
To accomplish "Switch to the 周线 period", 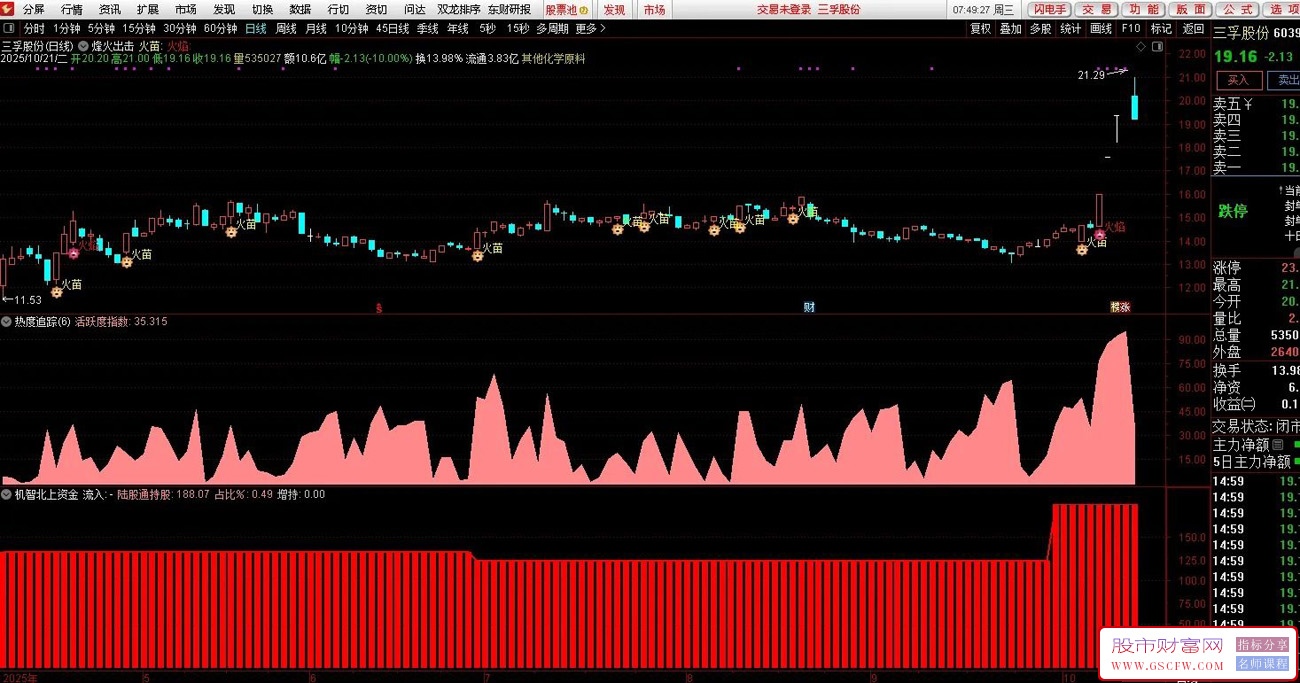I will tap(286, 29).
